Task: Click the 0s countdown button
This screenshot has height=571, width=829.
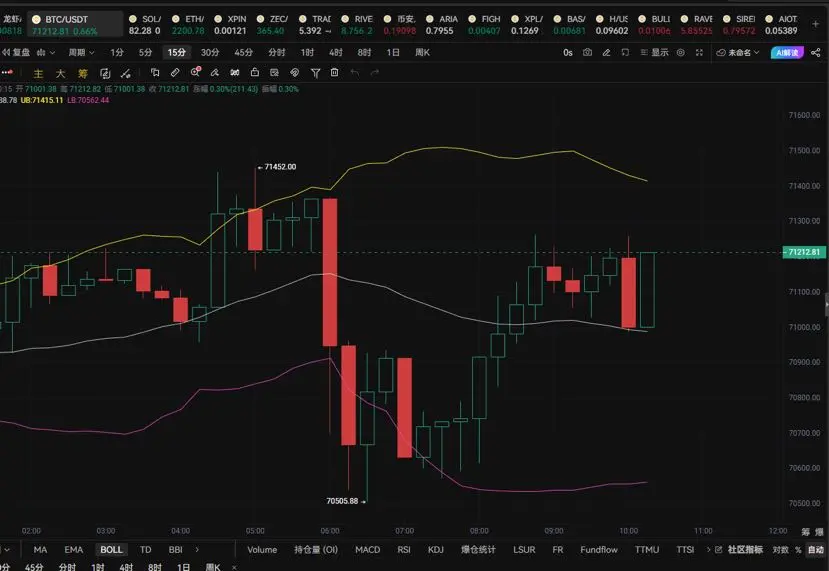Action: click(x=568, y=52)
